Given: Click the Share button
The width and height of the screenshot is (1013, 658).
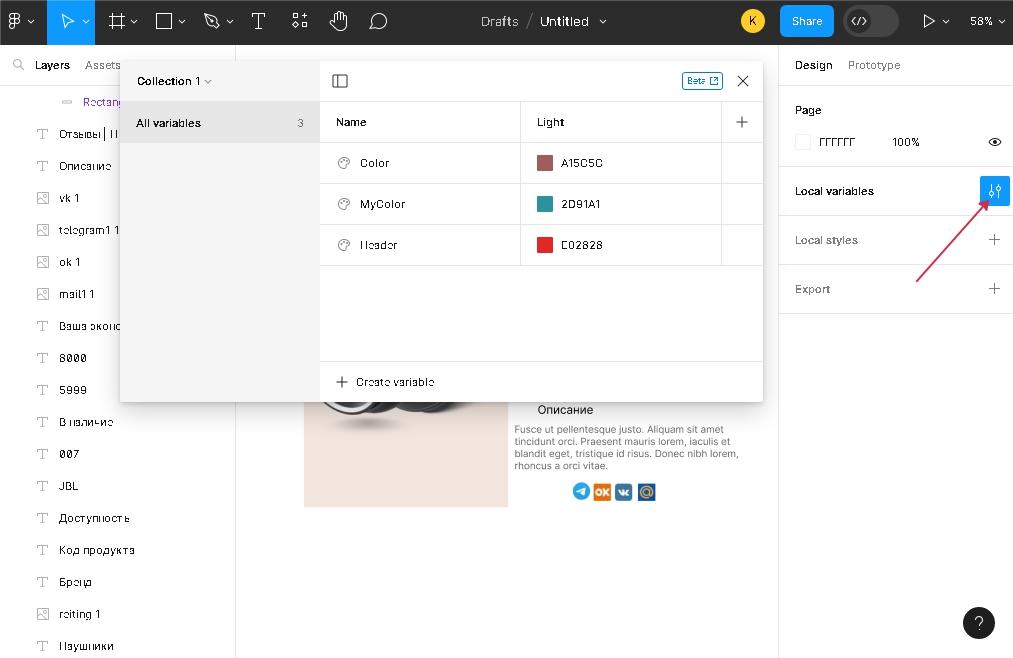Looking at the screenshot, I should 806,21.
